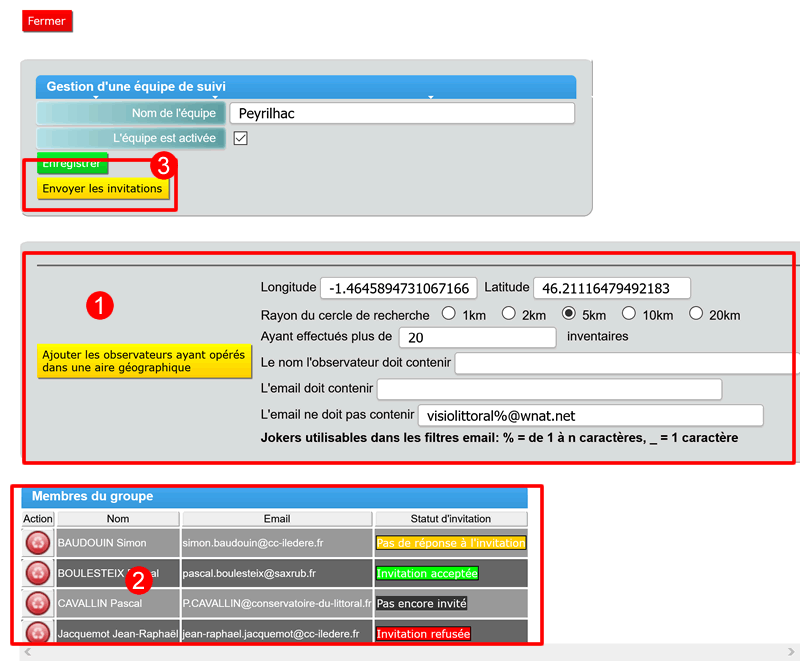Click the Latitude input field
The height and width of the screenshot is (669, 800).
click(612, 288)
